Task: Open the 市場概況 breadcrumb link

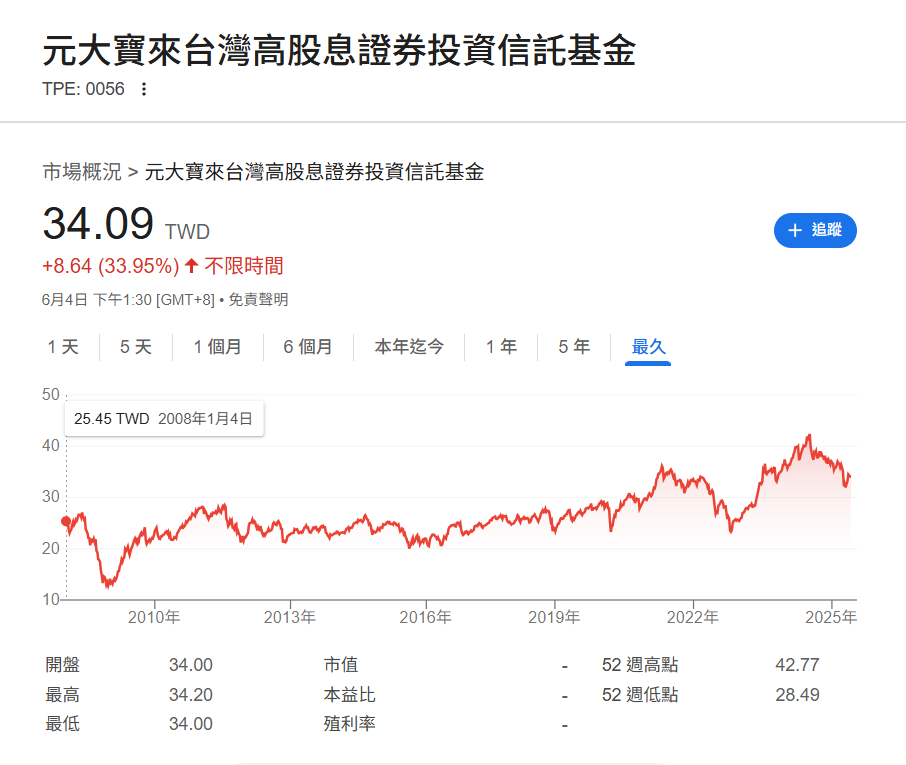Action: pos(82,172)
